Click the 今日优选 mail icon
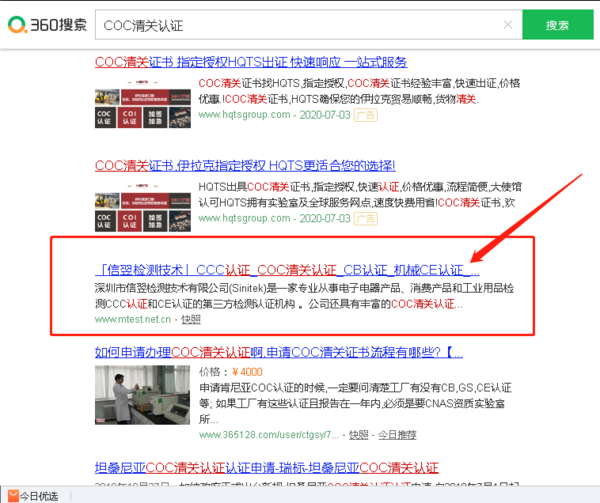 coord(13,496)
